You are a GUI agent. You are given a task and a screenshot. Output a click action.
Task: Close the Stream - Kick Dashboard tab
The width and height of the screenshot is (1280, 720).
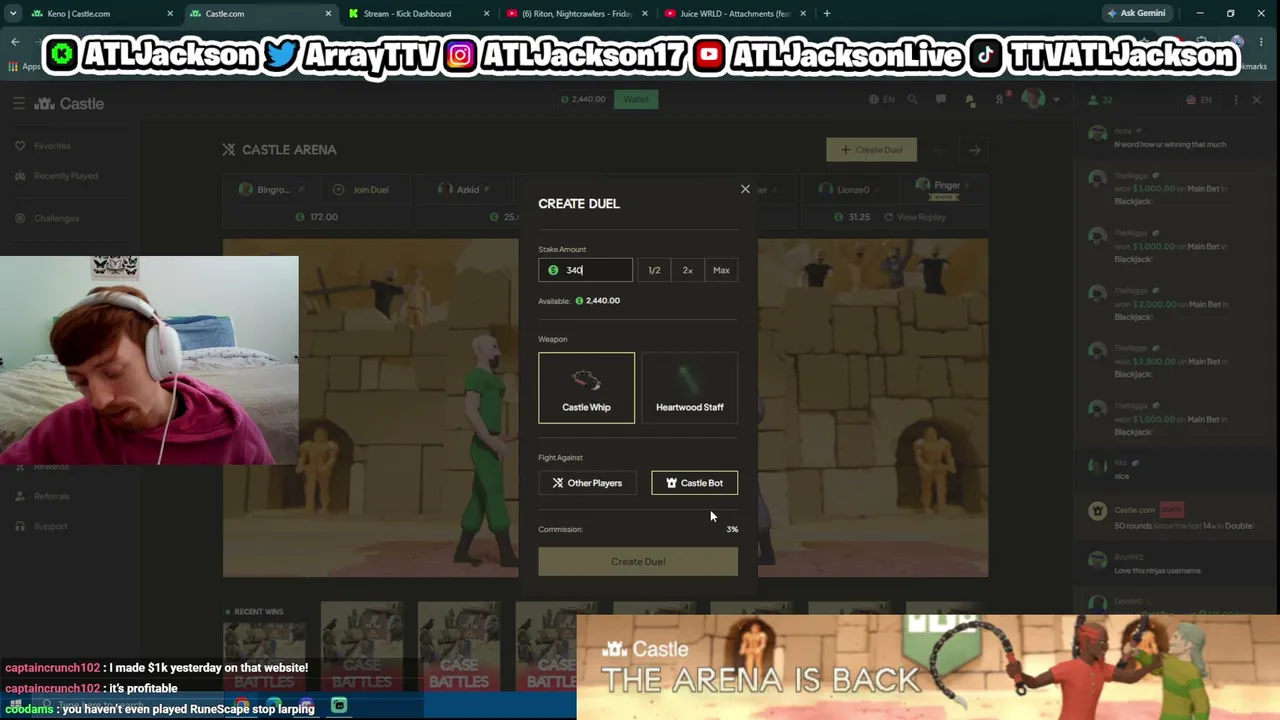(487, 14)
